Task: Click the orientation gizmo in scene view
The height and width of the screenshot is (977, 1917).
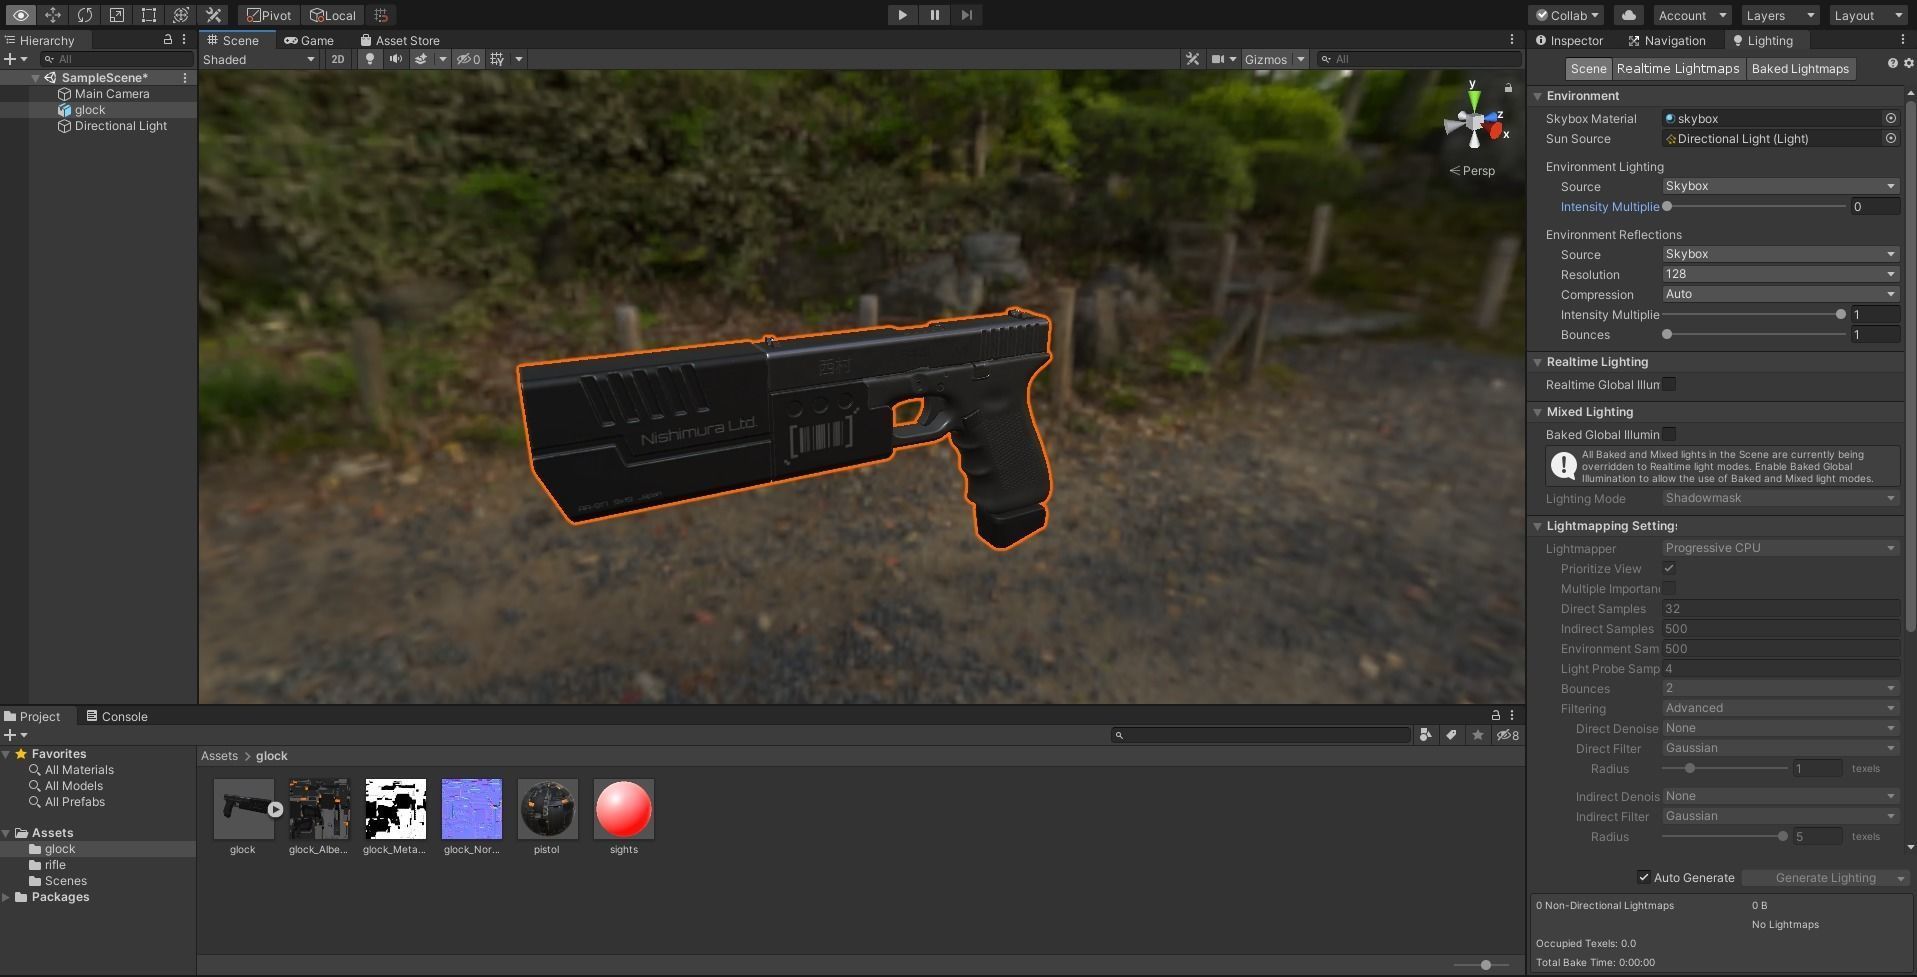Action: click(1474, 122)
